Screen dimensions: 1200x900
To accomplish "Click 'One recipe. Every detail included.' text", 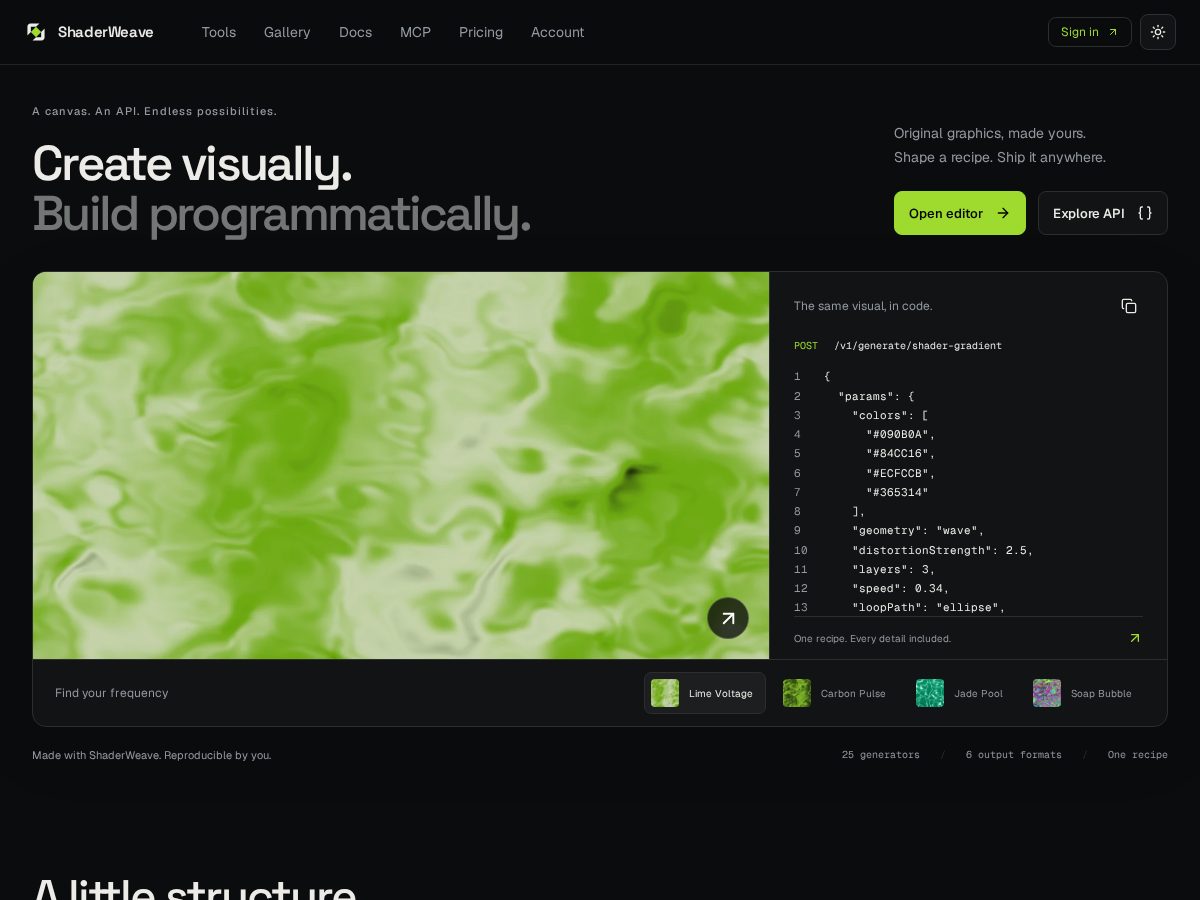I will click(873, 638).
